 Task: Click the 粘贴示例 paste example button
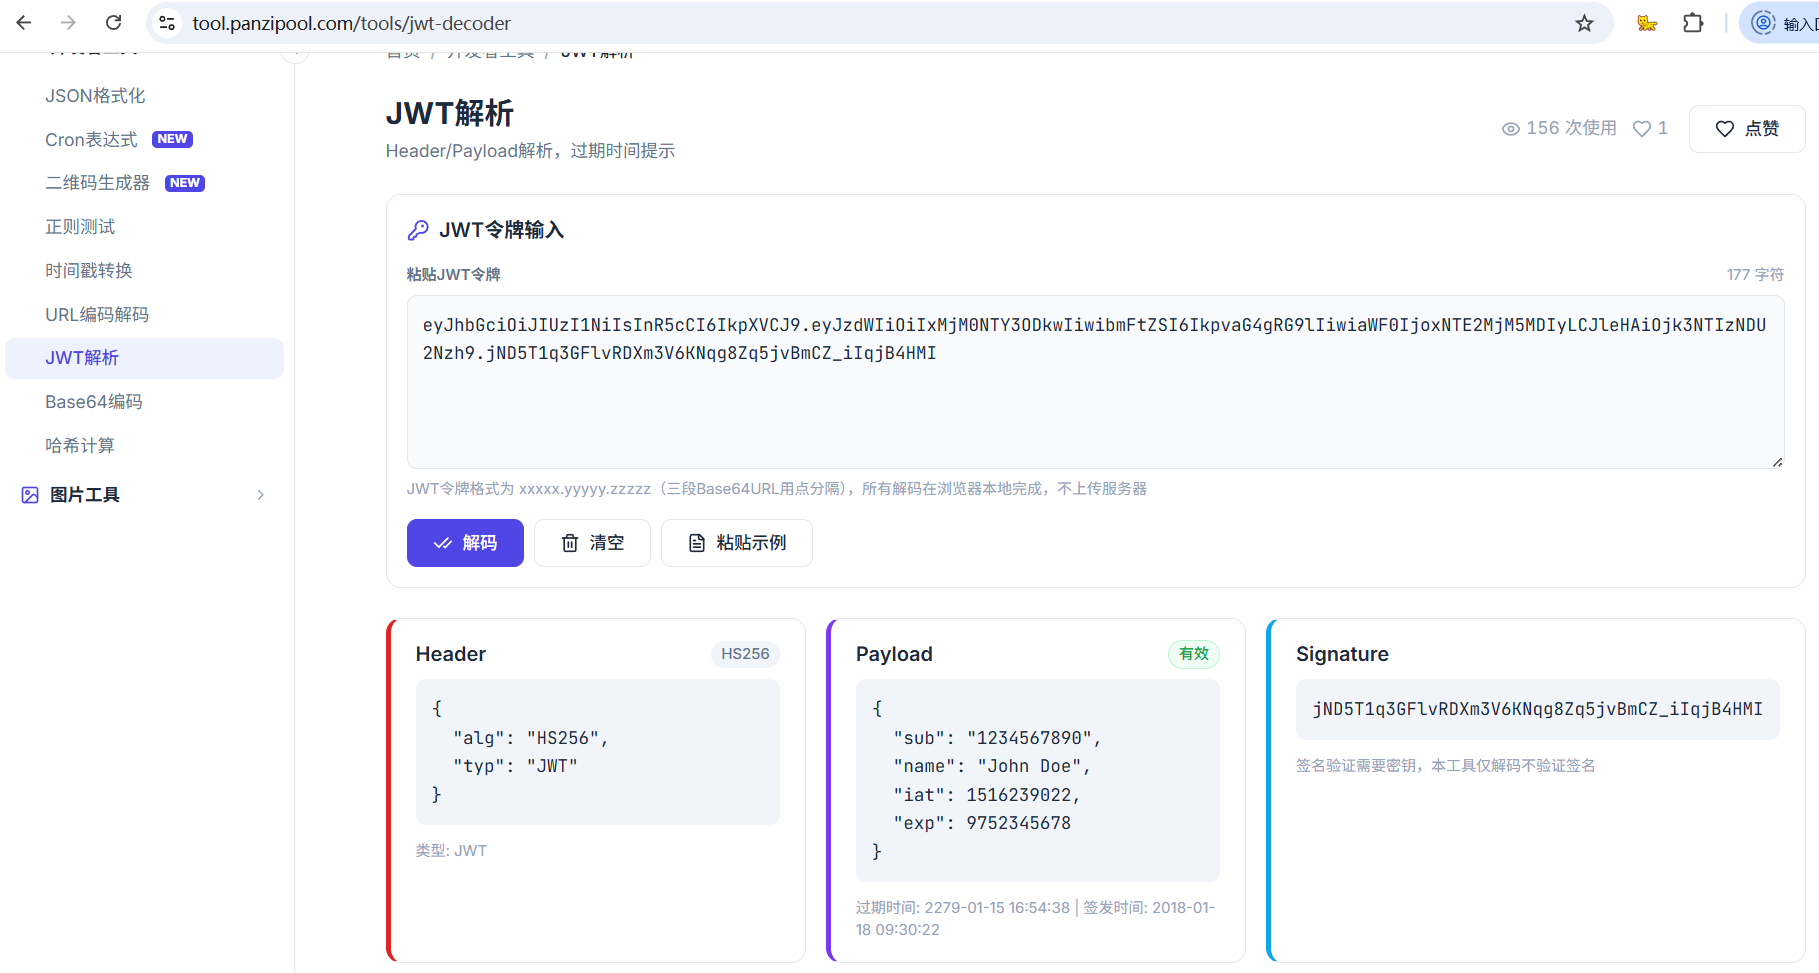(x=737, y=543)
